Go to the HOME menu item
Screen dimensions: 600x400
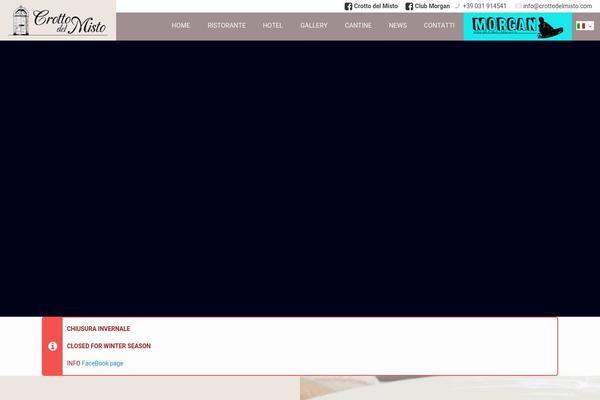(x=181, y=26)
